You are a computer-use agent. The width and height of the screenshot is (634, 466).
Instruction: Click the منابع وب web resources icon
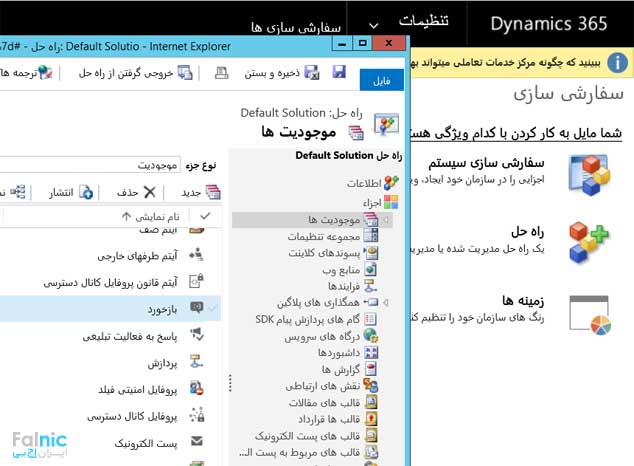(370, 269)
